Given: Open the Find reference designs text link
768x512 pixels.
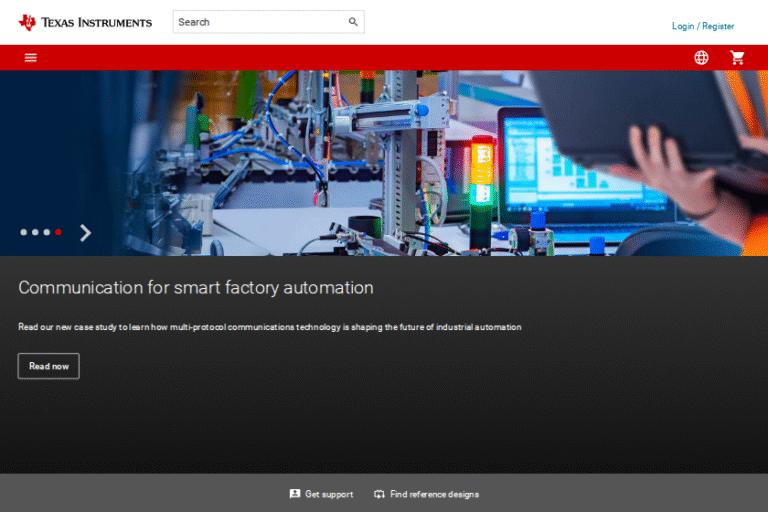Looking at the screenshot, I should (x=434, y=494).
